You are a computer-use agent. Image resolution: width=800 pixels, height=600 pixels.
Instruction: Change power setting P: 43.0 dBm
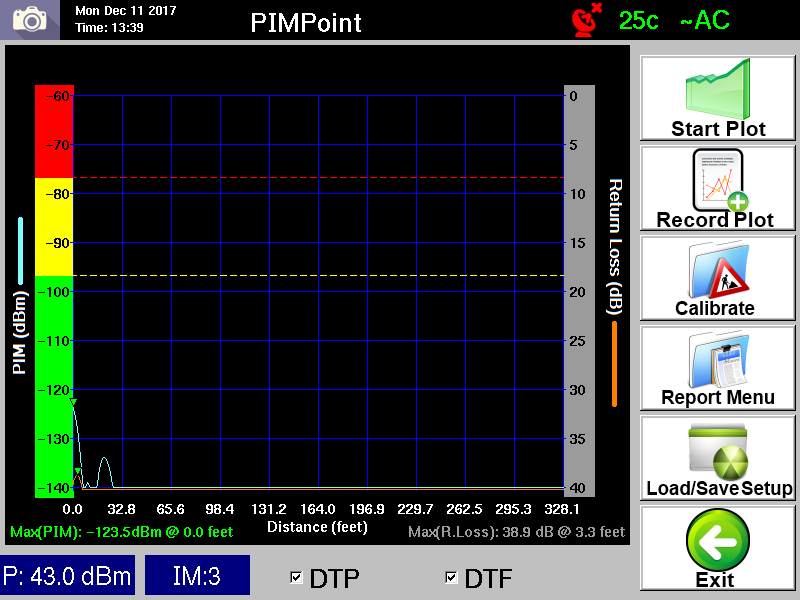point(67,576)
